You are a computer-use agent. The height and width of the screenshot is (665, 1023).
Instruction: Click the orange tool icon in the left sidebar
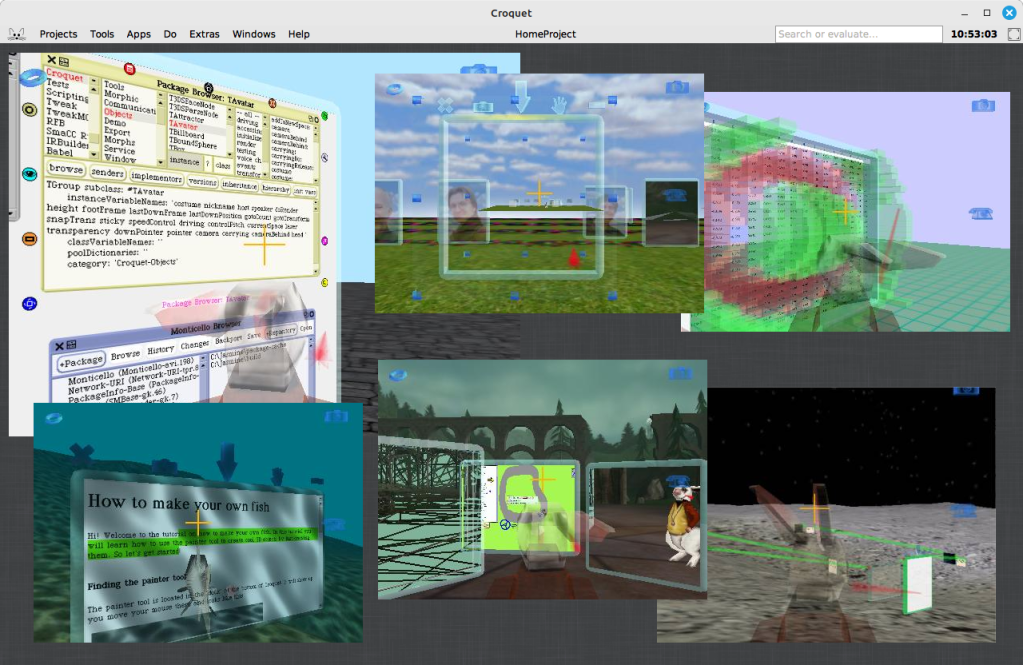pos(29,238)
